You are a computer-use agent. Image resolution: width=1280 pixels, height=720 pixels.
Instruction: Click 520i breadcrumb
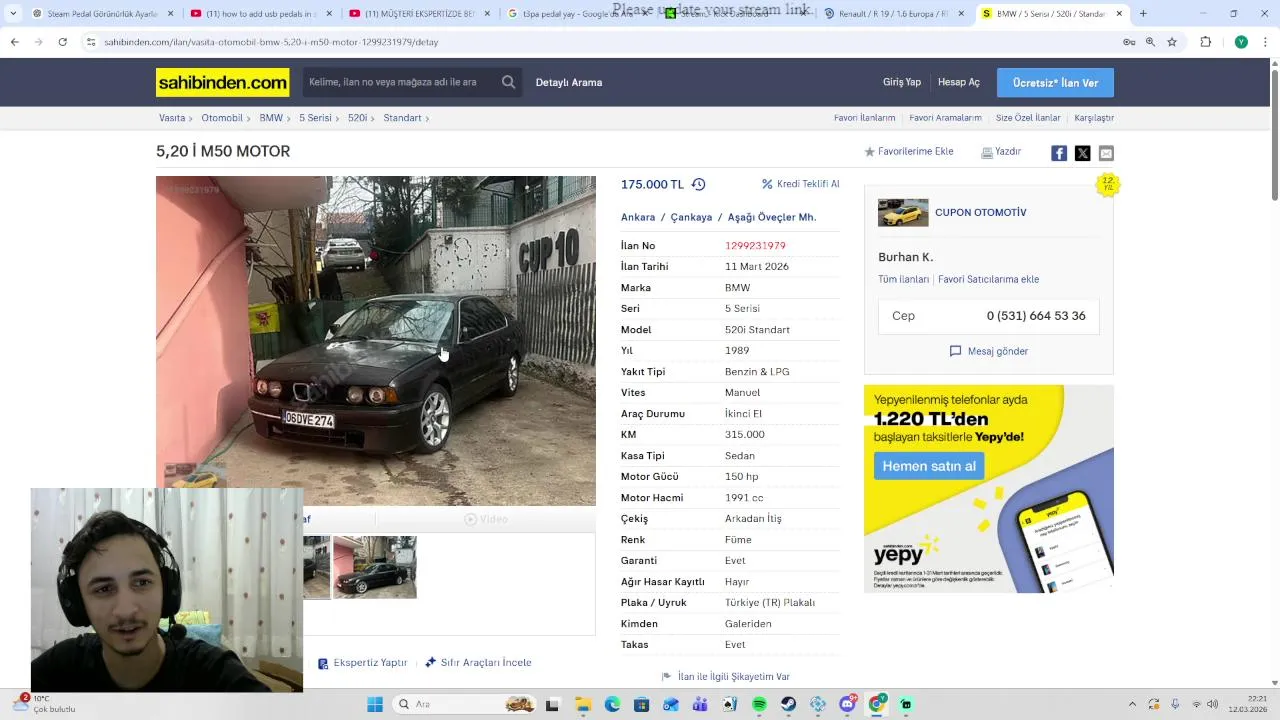coord(357,118)
